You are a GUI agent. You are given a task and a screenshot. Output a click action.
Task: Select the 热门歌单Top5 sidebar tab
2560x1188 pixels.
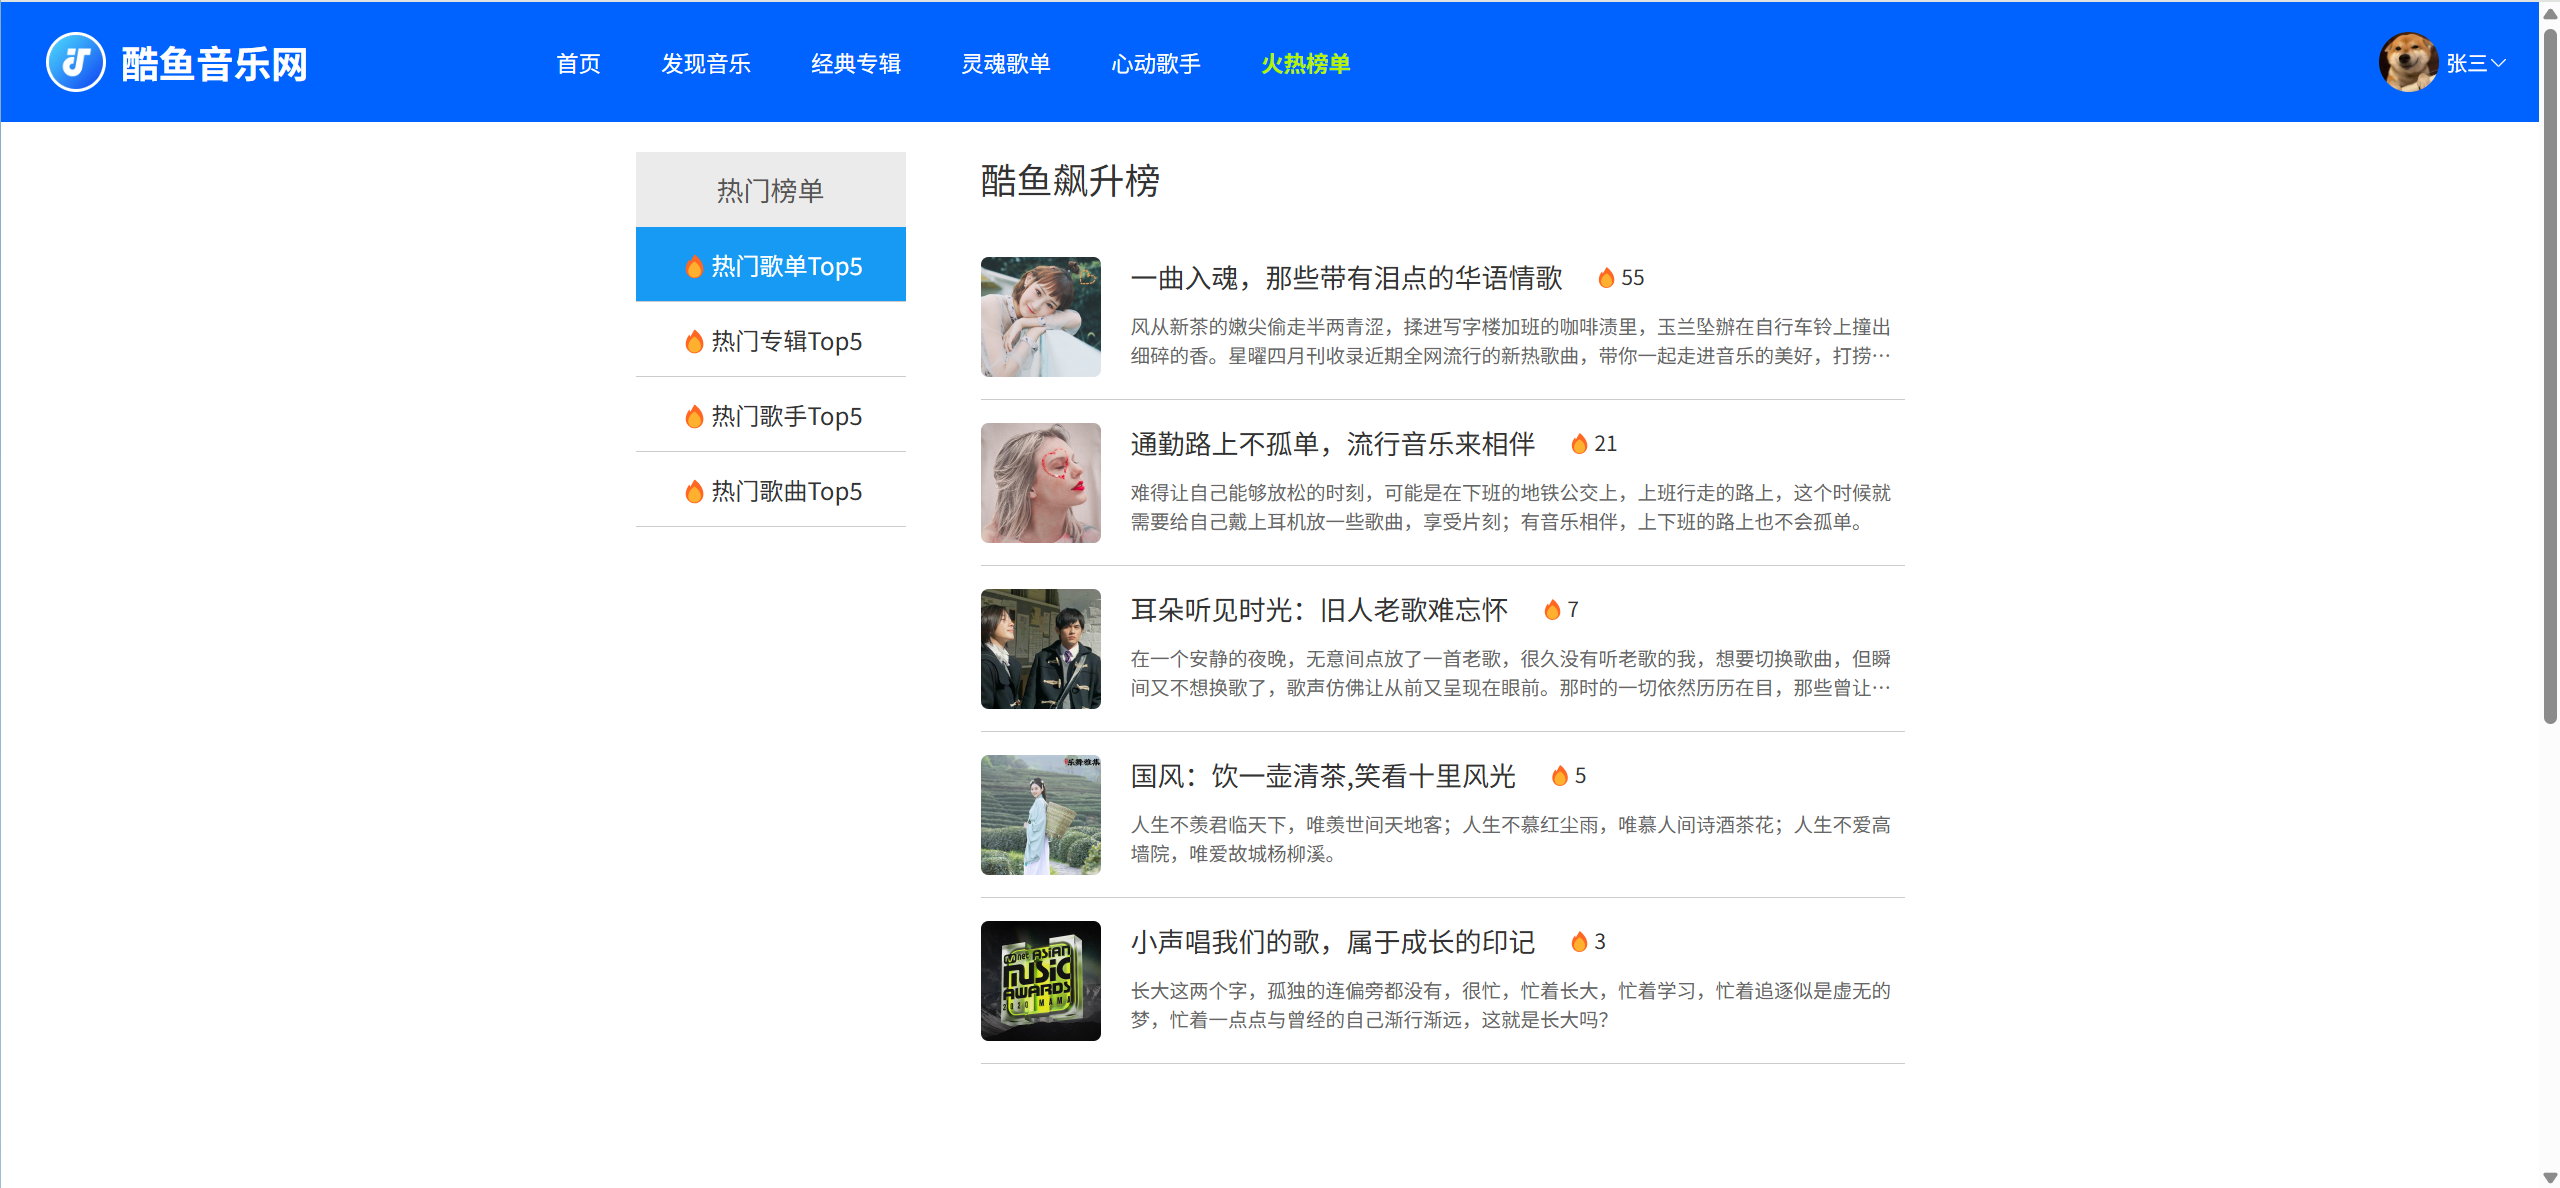771,265
